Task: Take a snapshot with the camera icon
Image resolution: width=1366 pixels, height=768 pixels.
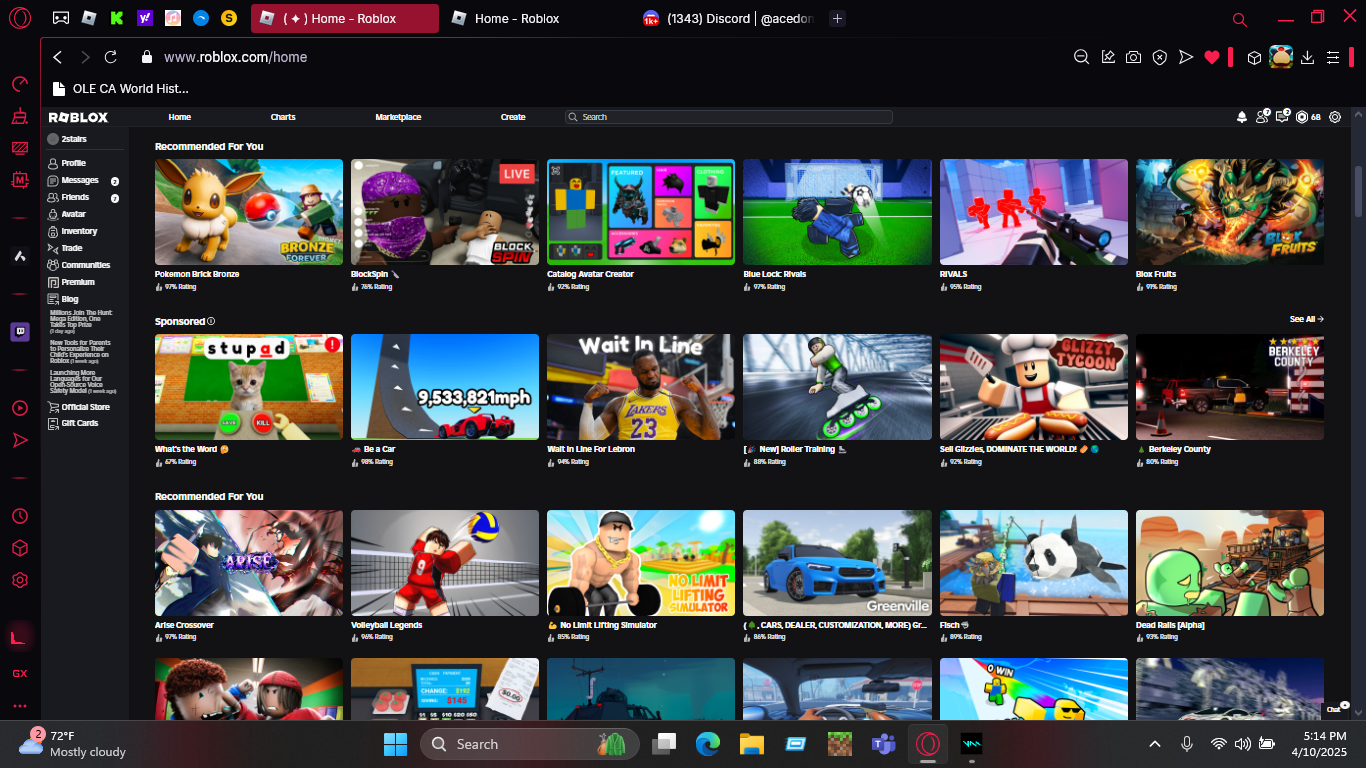Action: tap(1133, 57)
